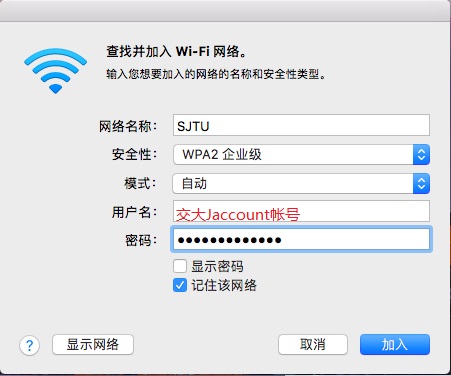Click into the 用户名 username field

(301, 211)
